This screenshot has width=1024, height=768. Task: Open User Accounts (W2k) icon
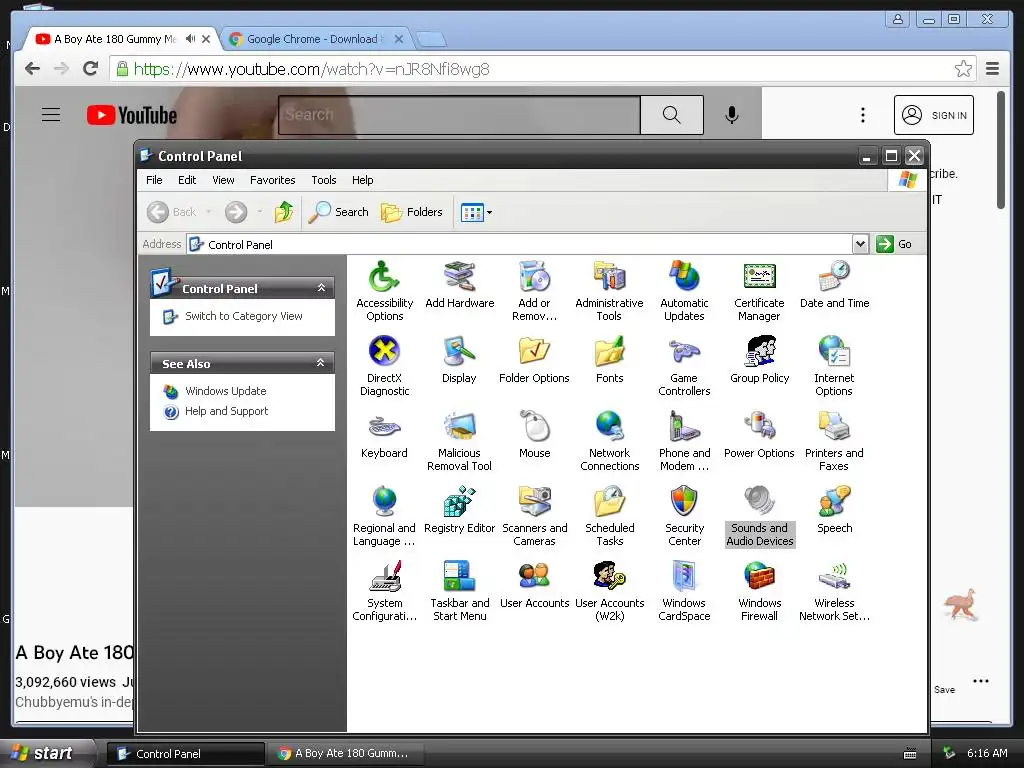pos(609,592)
